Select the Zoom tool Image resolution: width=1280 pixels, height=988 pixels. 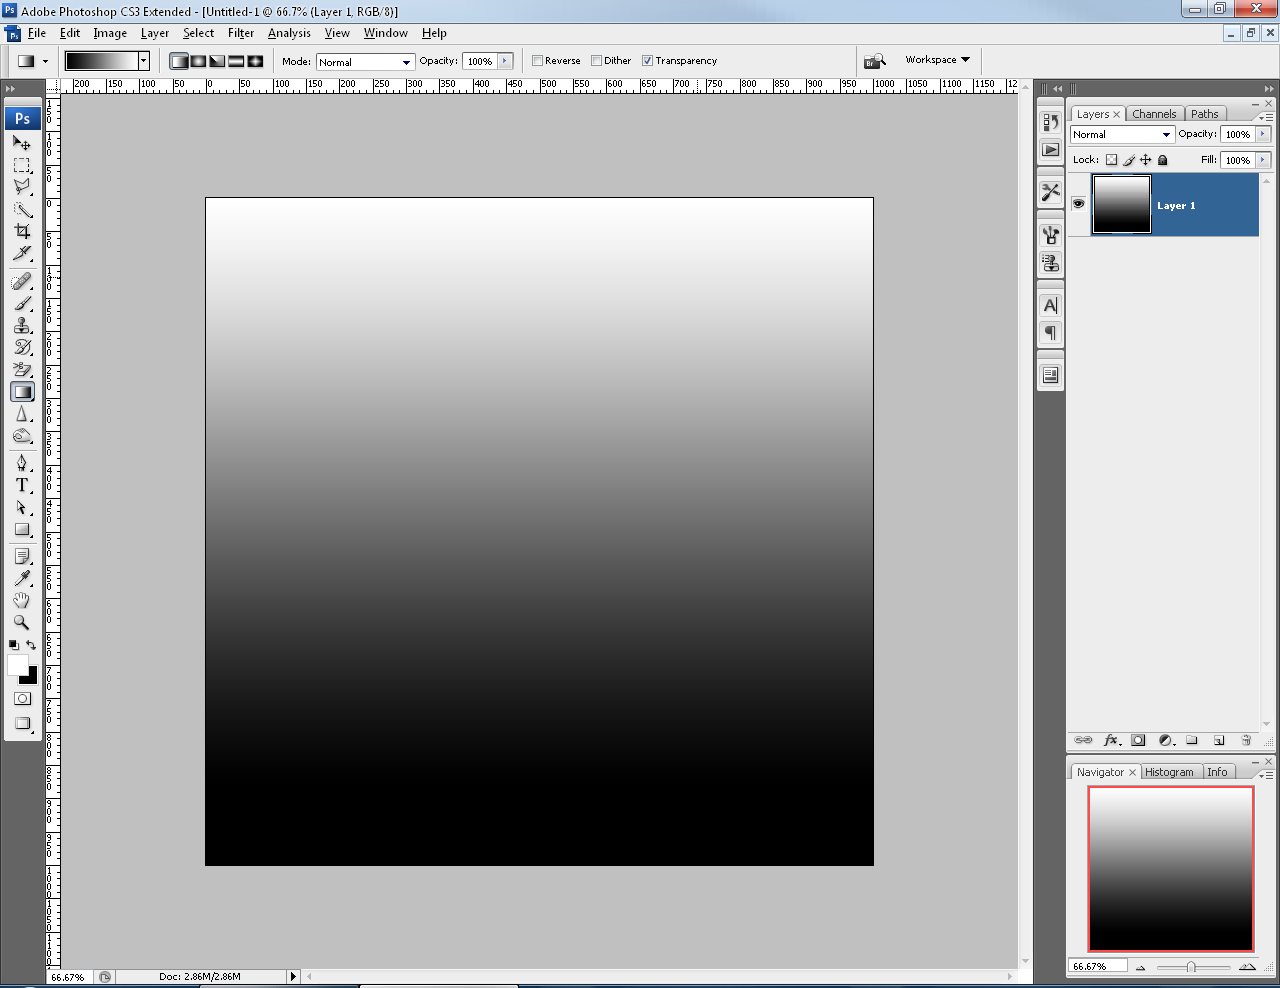pyautogui.click(x=22, y=622)
